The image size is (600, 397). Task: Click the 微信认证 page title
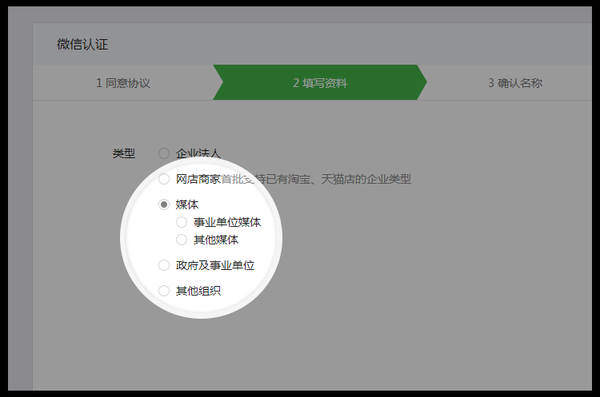click(82, 44)
